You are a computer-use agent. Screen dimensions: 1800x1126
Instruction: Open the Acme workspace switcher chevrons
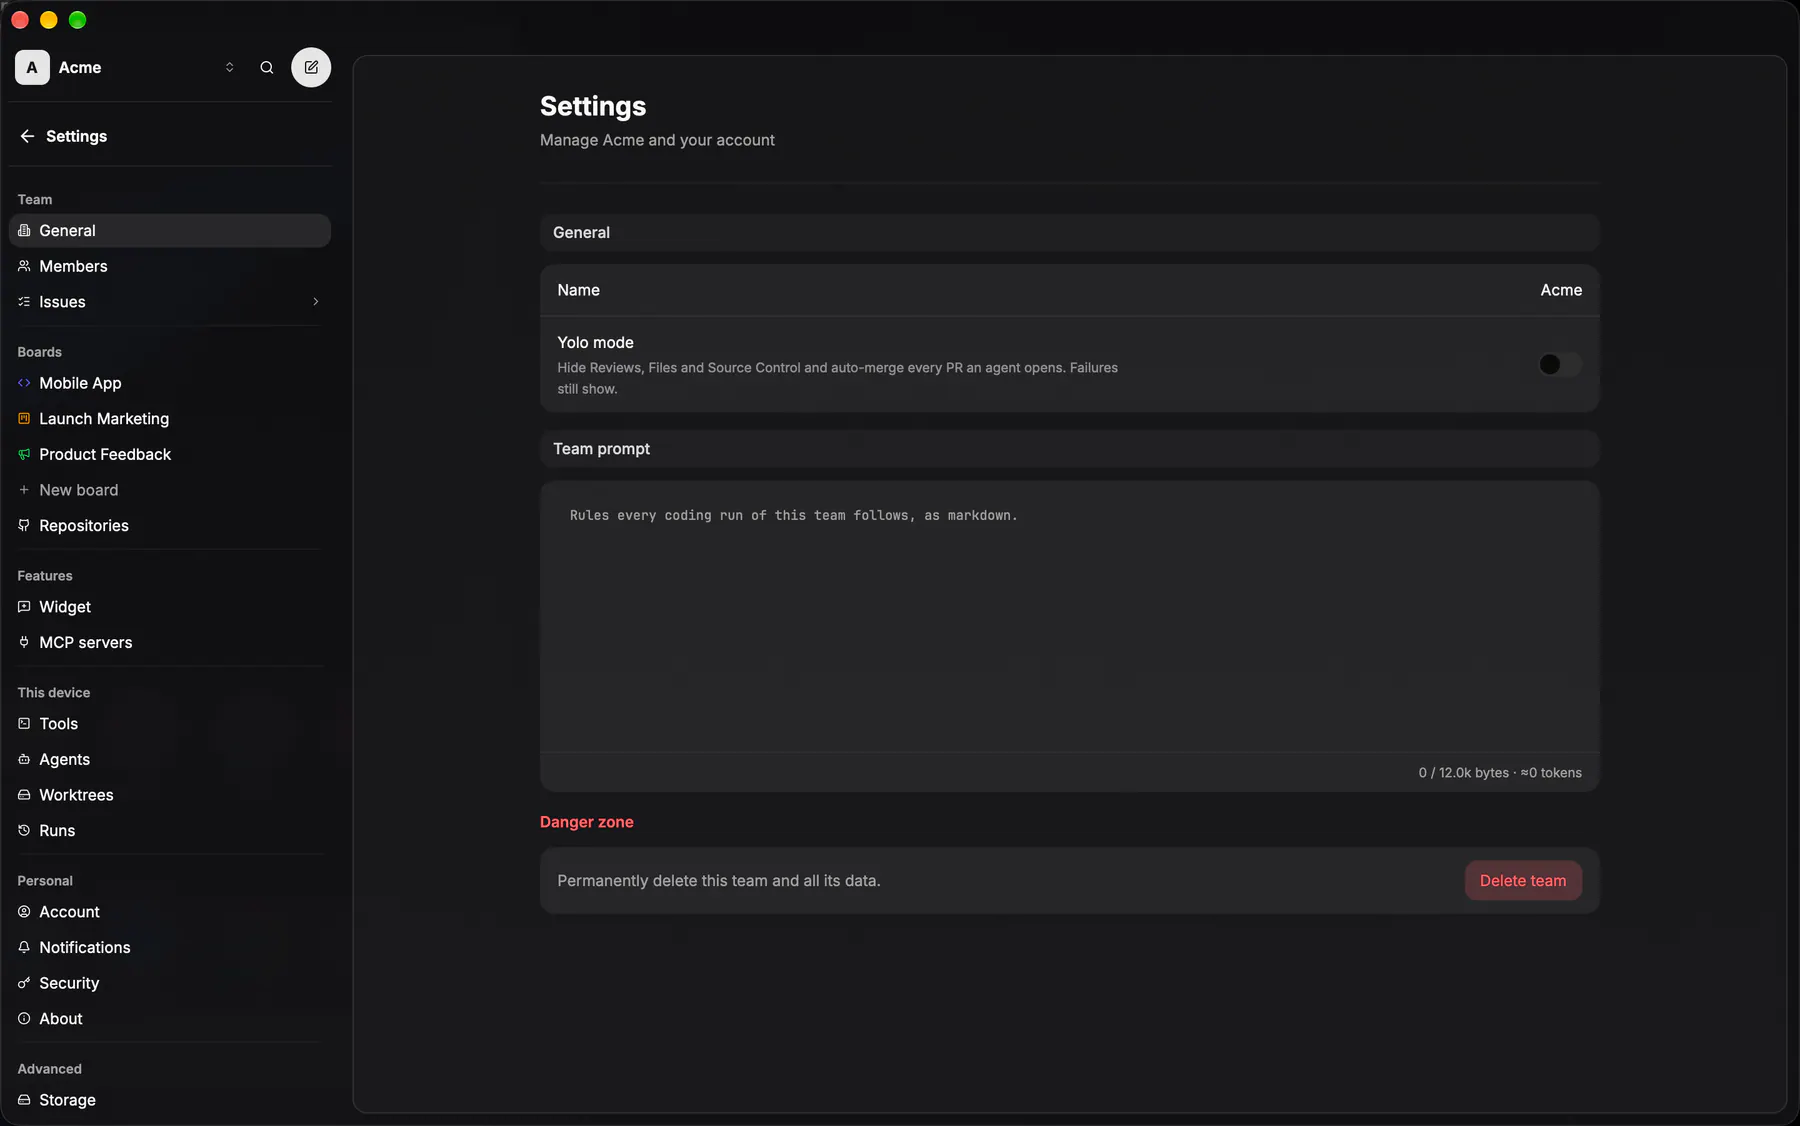(x=229, y=67)
